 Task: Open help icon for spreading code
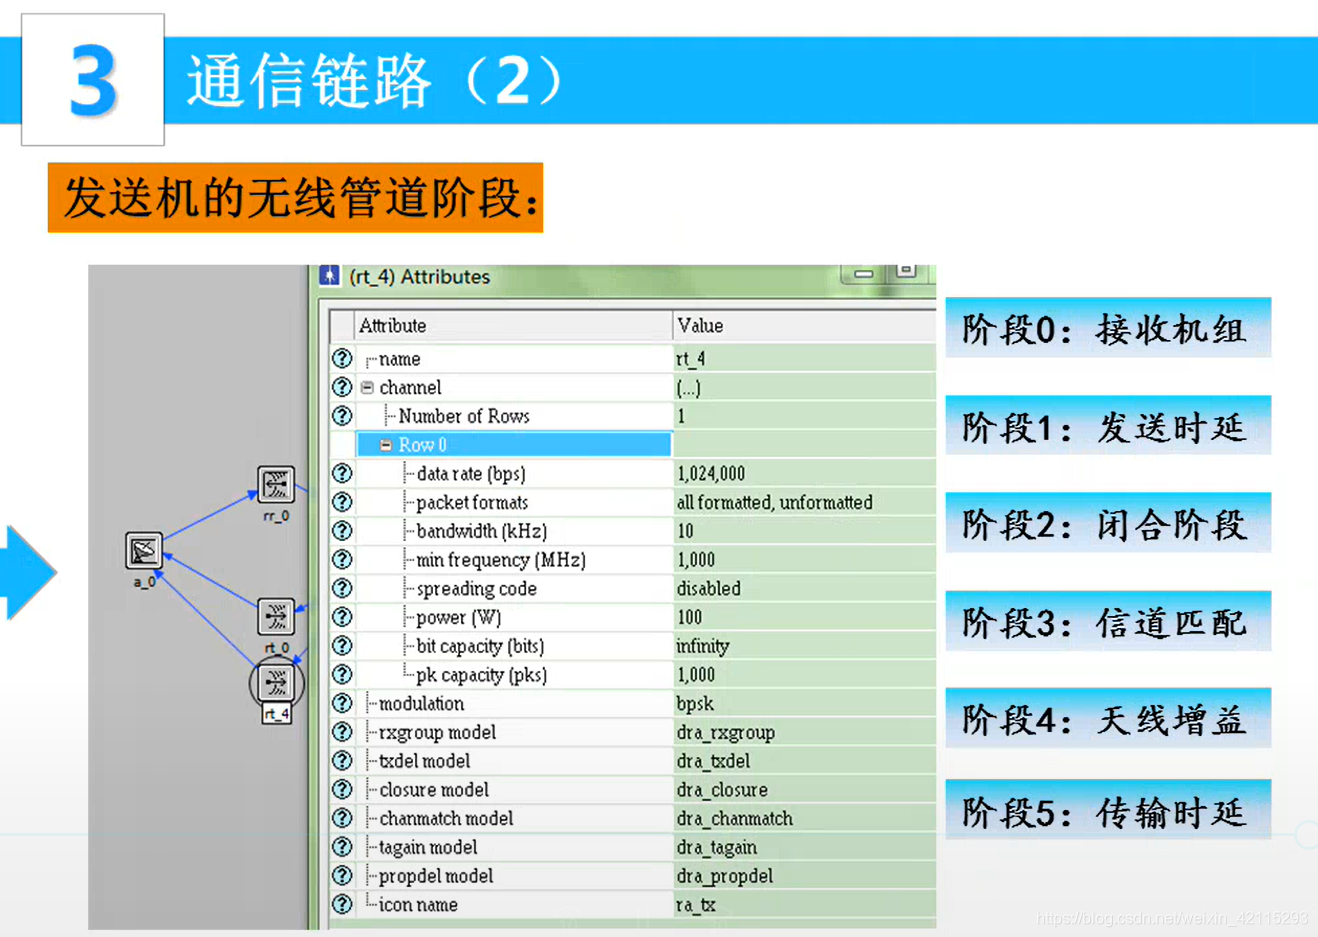[x=342, y=588]
